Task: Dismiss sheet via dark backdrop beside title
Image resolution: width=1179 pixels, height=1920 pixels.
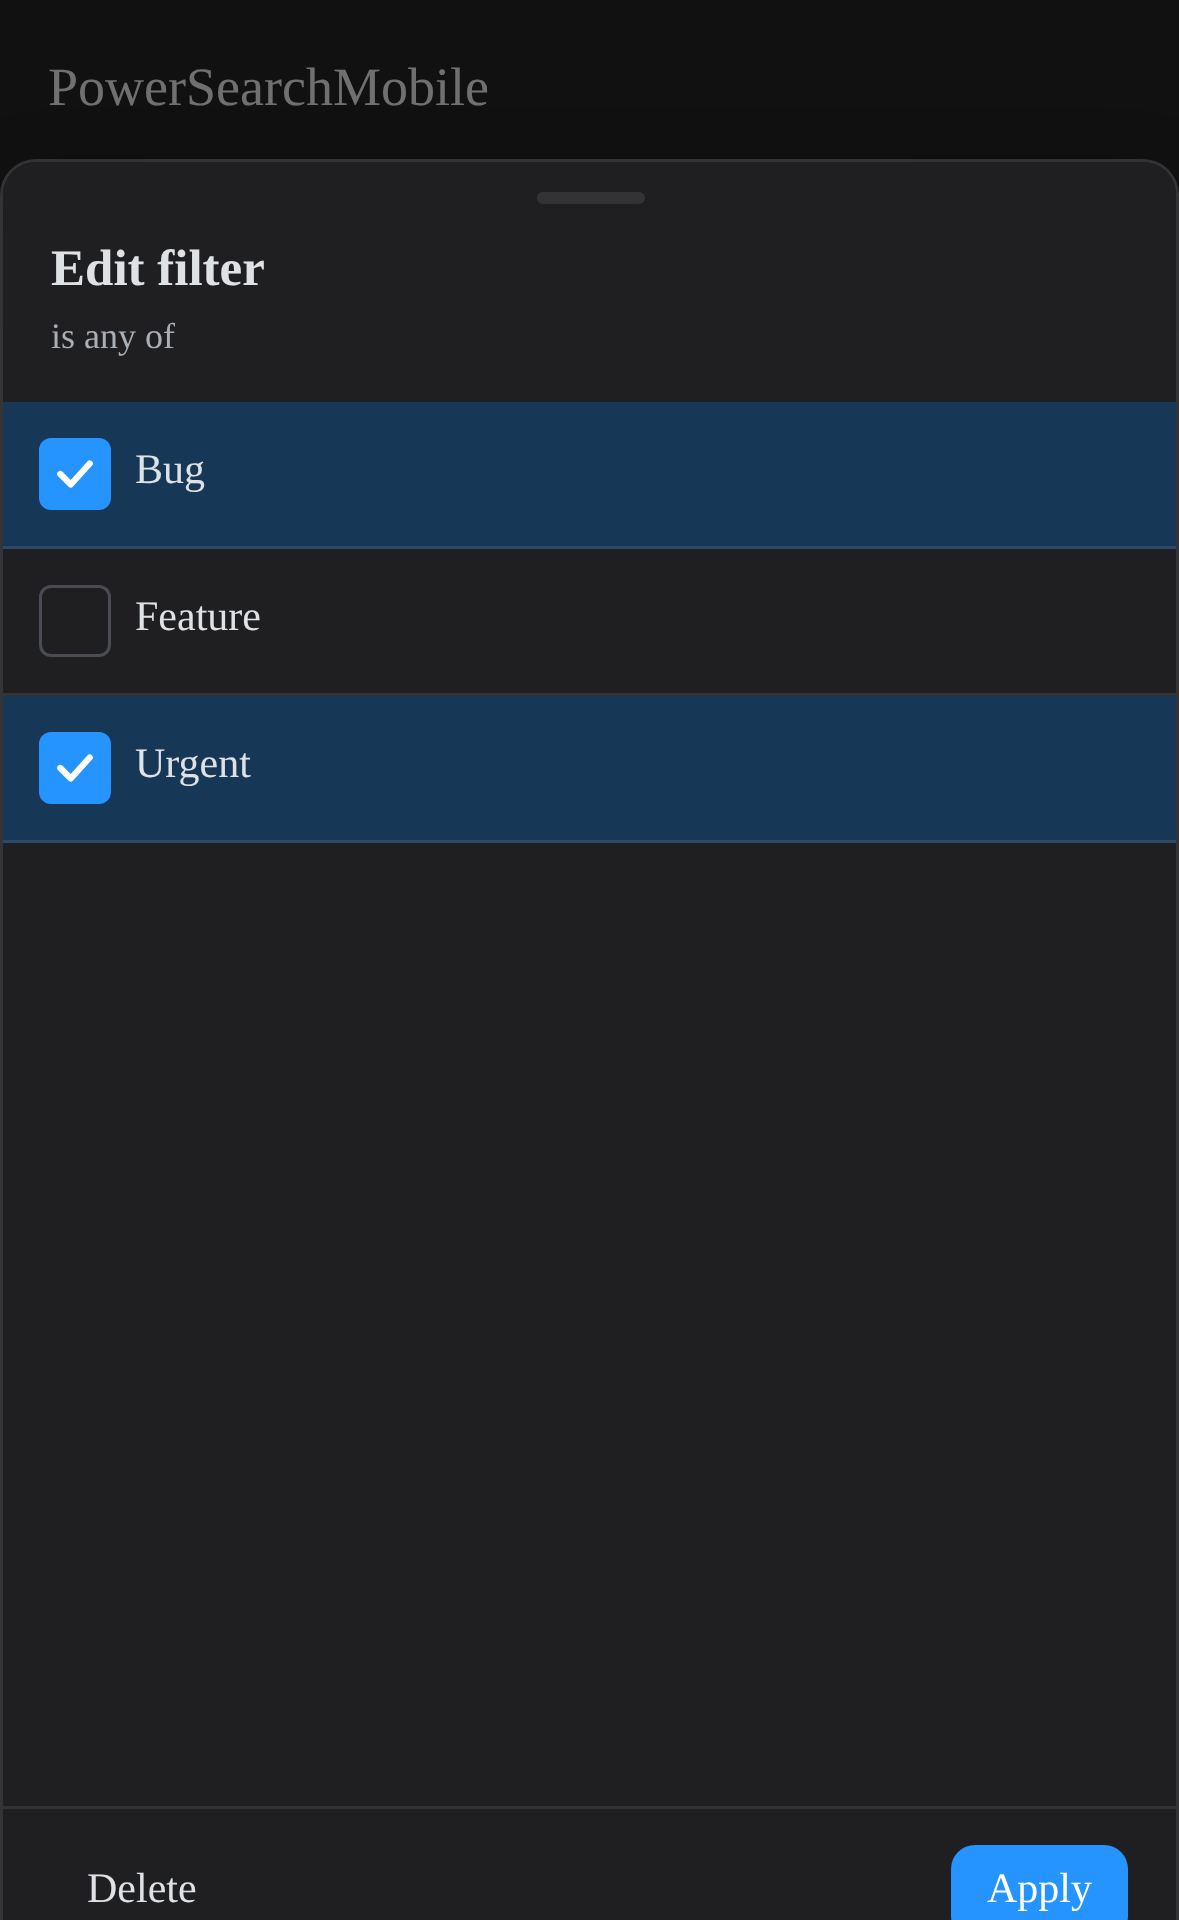Action: [830, 85]
